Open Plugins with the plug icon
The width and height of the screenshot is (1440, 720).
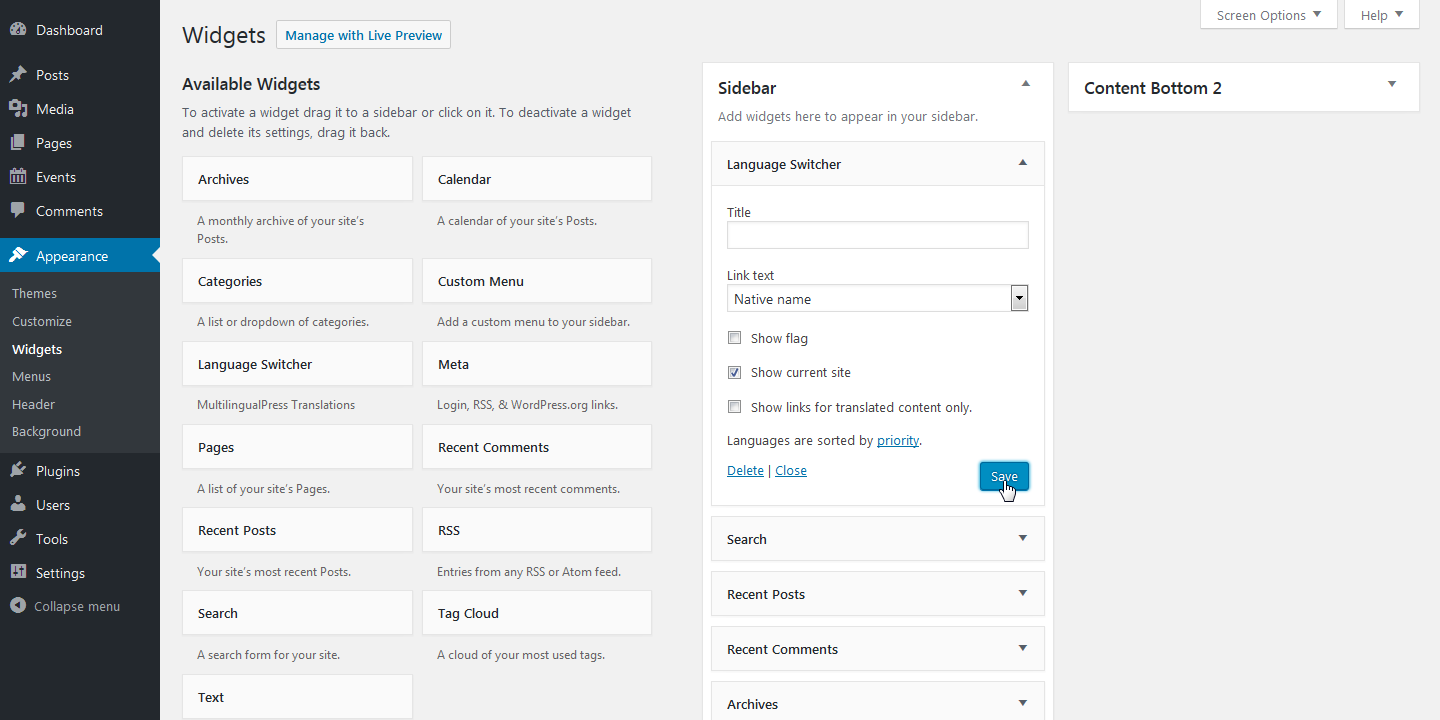coord(20,470)
